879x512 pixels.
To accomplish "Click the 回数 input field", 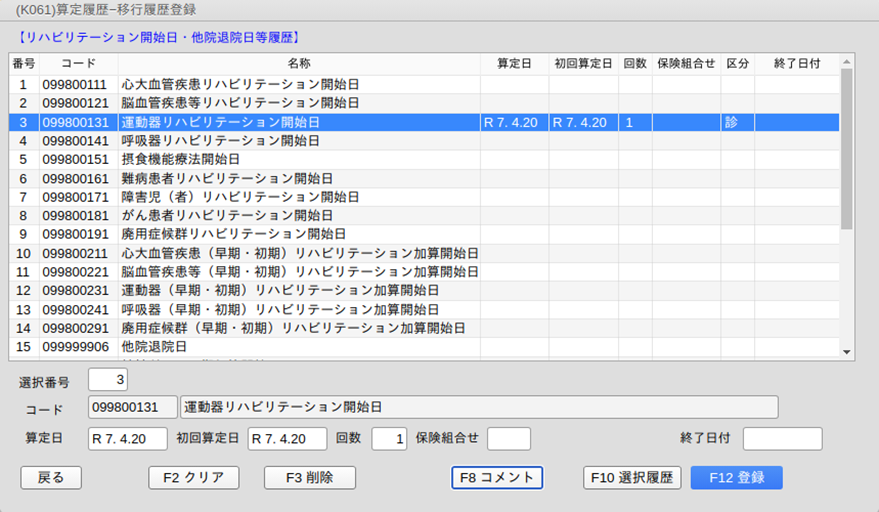I will [389, 439].
